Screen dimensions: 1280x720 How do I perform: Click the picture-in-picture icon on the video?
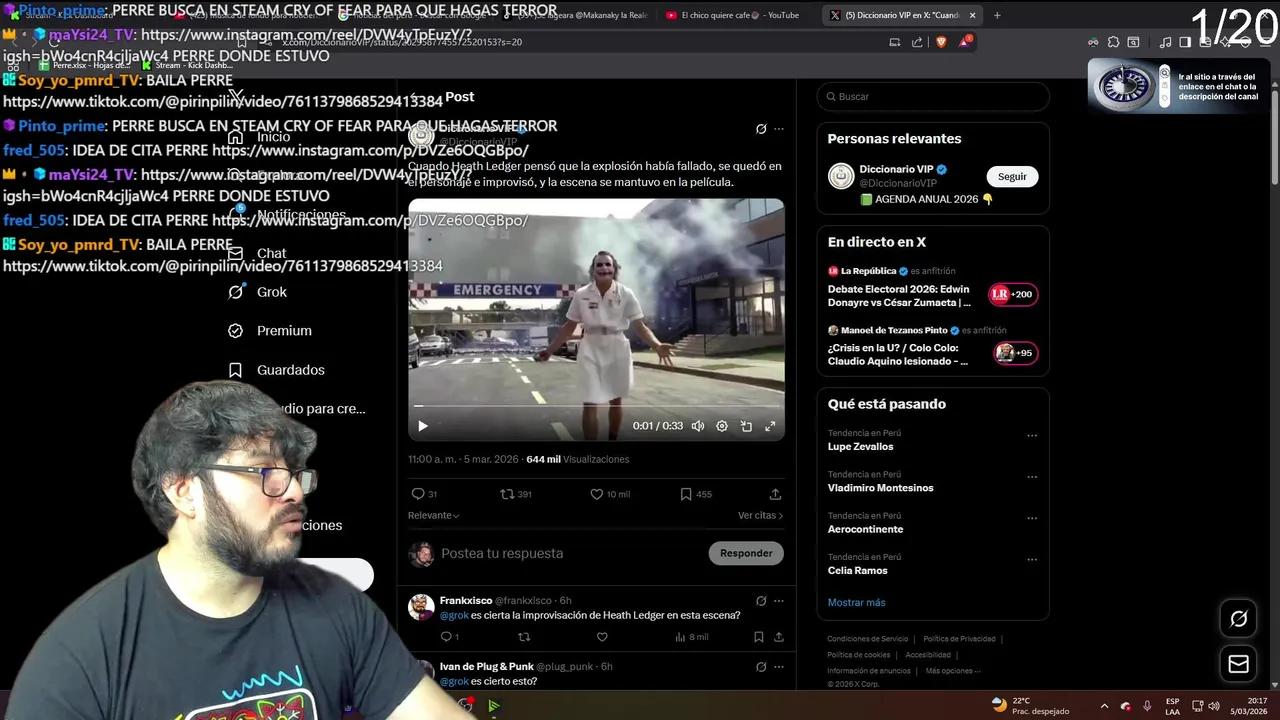(746, 426)
